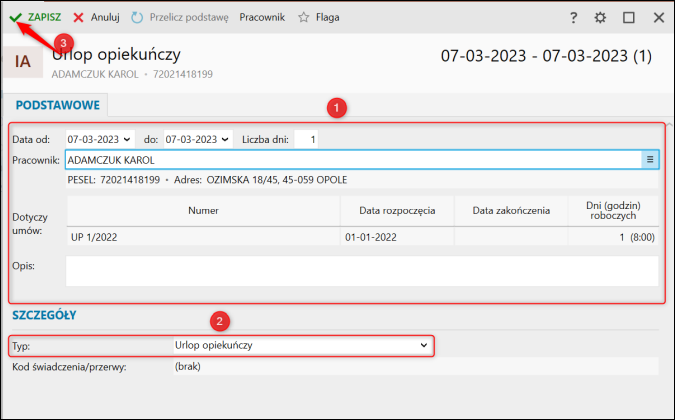This screenshot has width=675, height=420.
Task: Select contract row UP 1/2022
Action: (362, 237)
